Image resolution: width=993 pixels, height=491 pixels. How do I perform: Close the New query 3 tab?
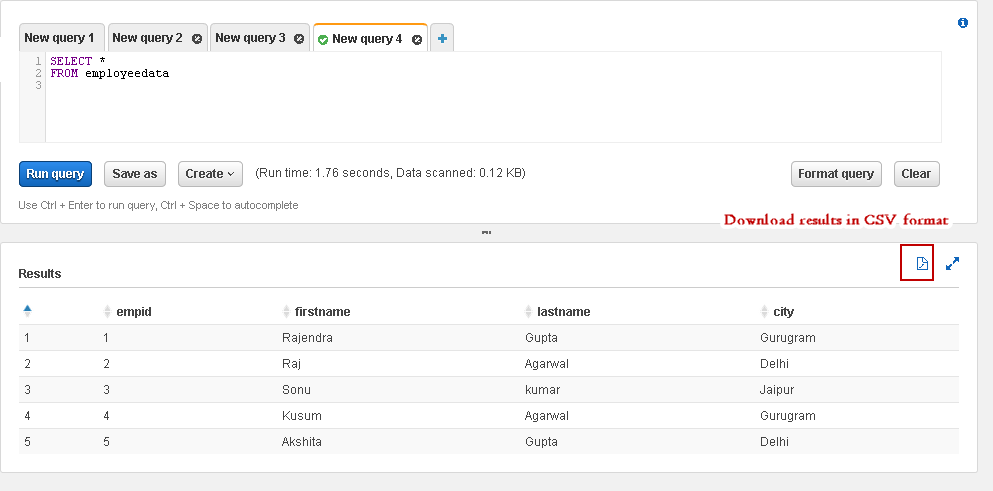coord(300,39)
